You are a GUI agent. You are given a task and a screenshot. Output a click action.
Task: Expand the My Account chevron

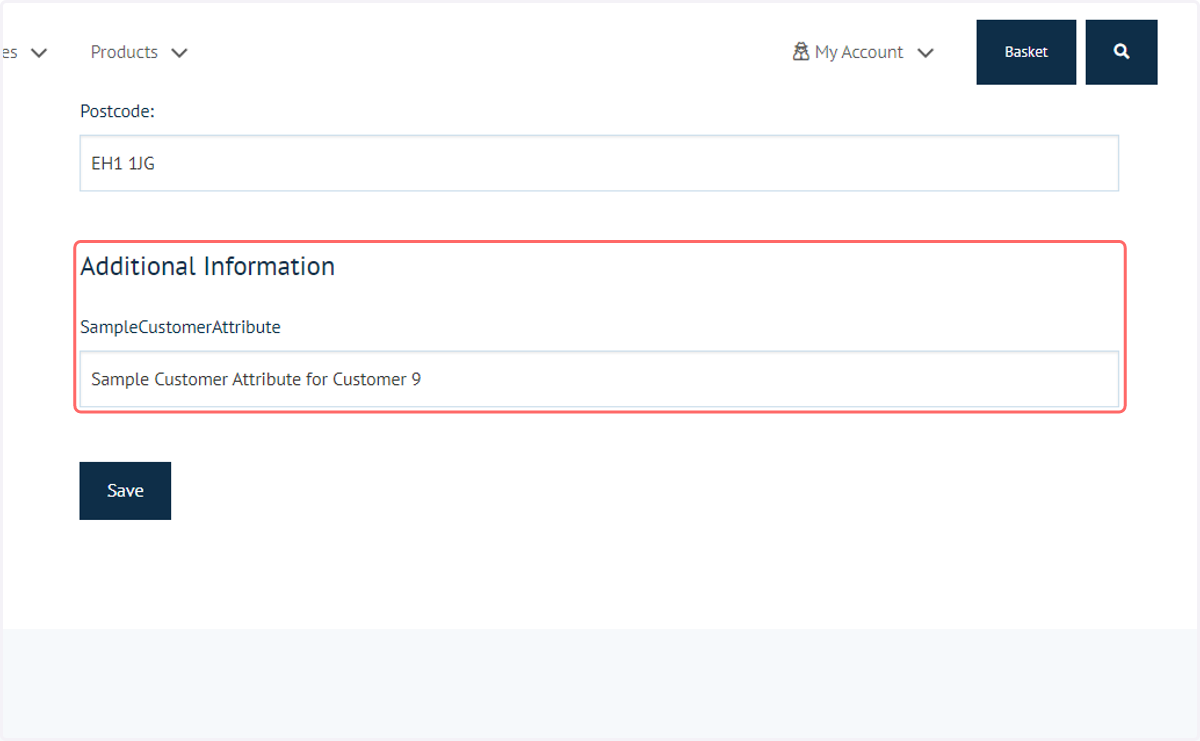(x=925, y=53)
